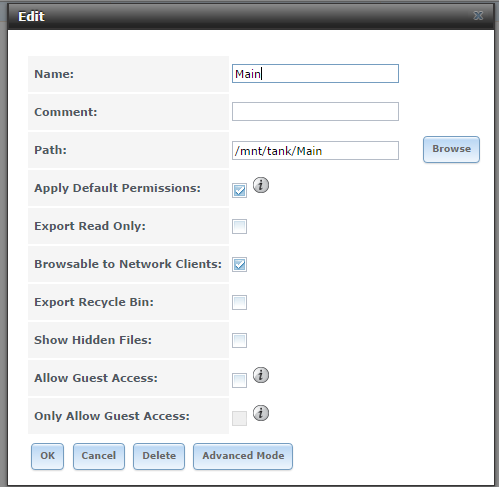
Task: Open the Browse path button
Action: click(451, 149)
